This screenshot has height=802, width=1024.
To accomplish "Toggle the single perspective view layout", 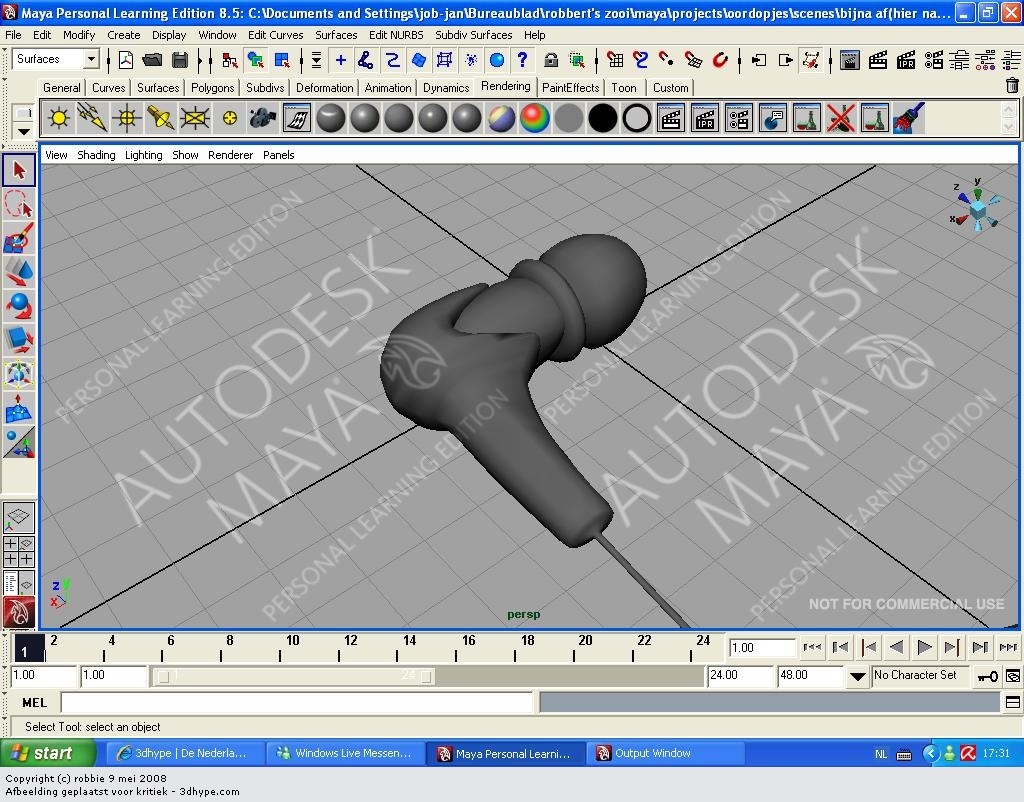I will [19, 517].
